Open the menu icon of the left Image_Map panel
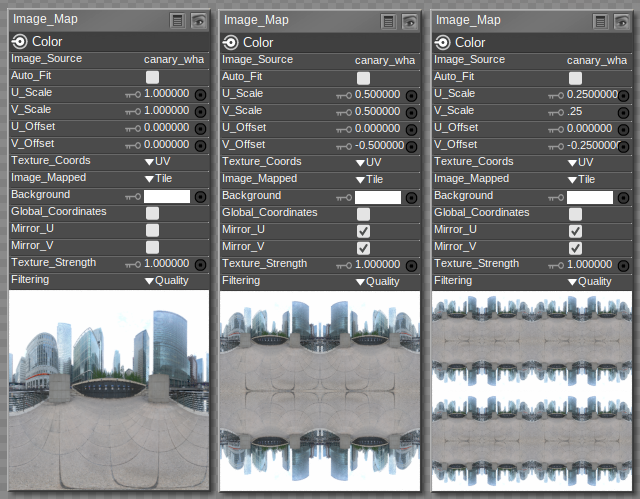This screenshot has width=640, height=499. 177,20
